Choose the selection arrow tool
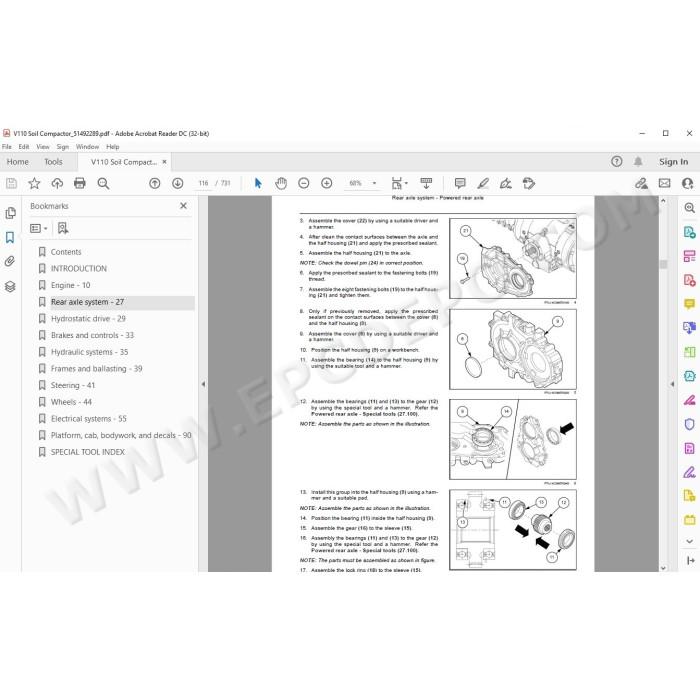 click(258, 183)
